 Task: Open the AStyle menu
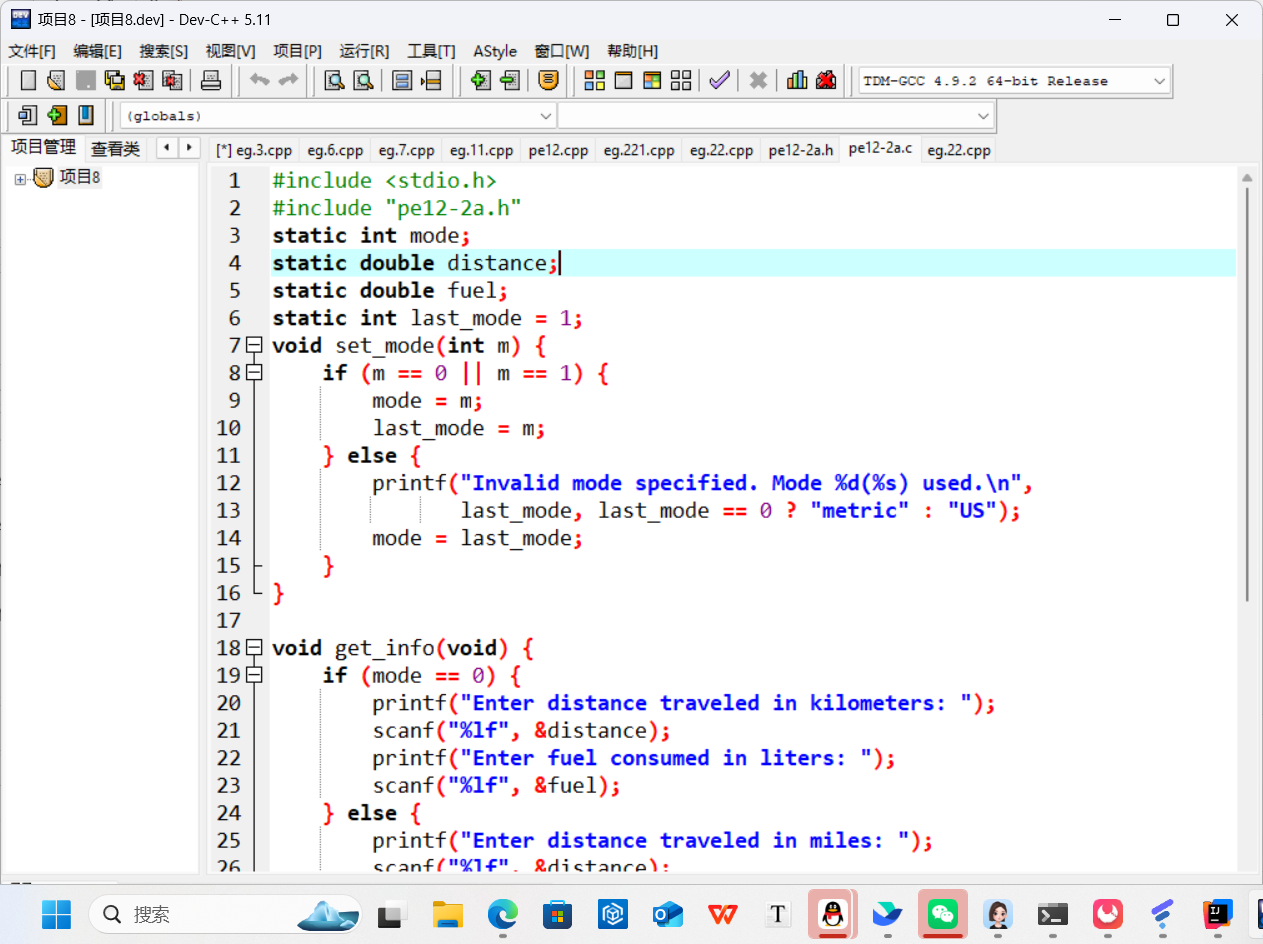tap(495, 51)
